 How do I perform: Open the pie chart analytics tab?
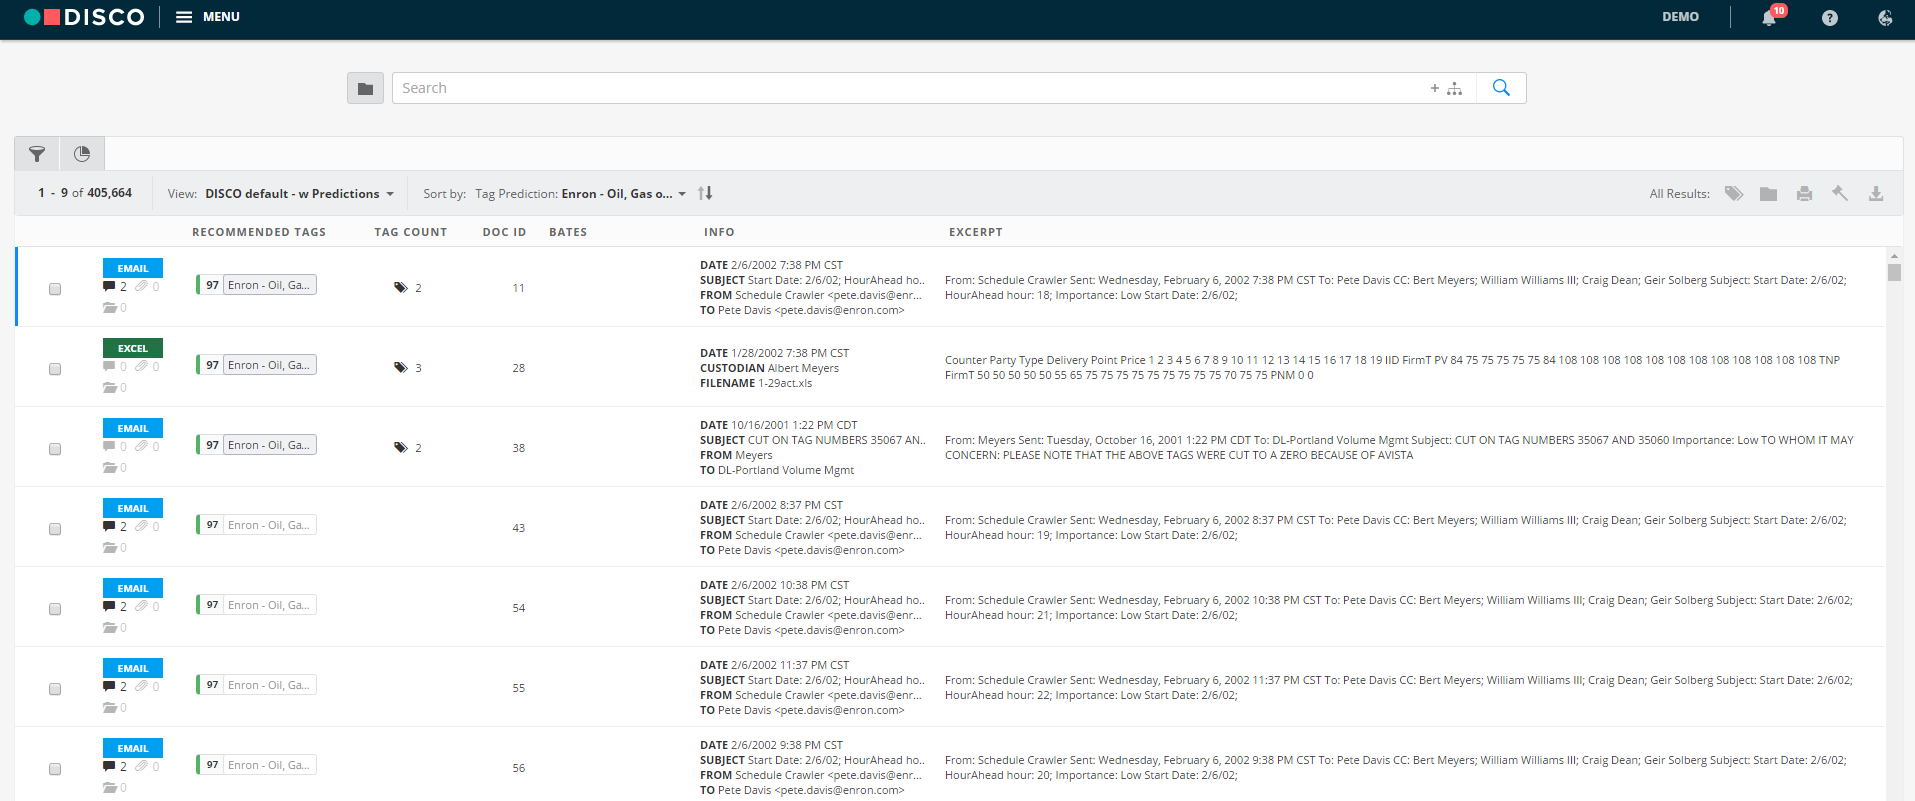click(x=82, y=154)
